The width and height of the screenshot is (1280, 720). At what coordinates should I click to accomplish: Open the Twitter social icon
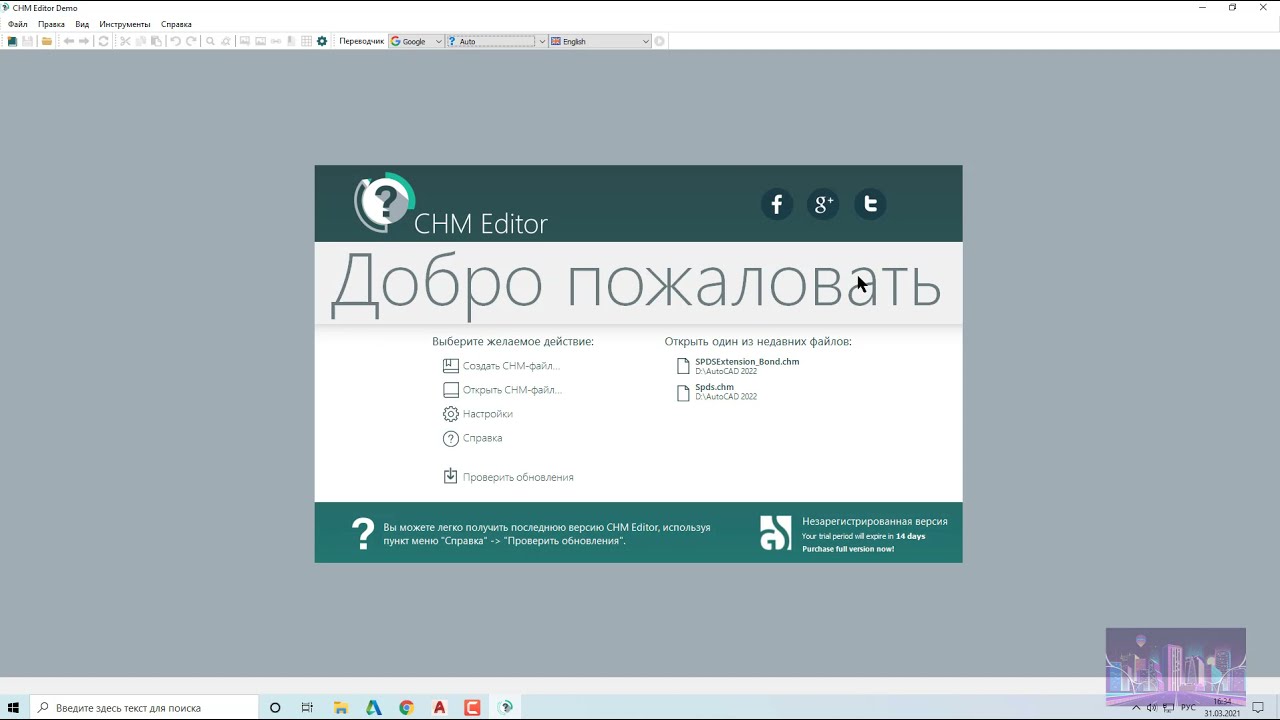[x=870, y=204]
